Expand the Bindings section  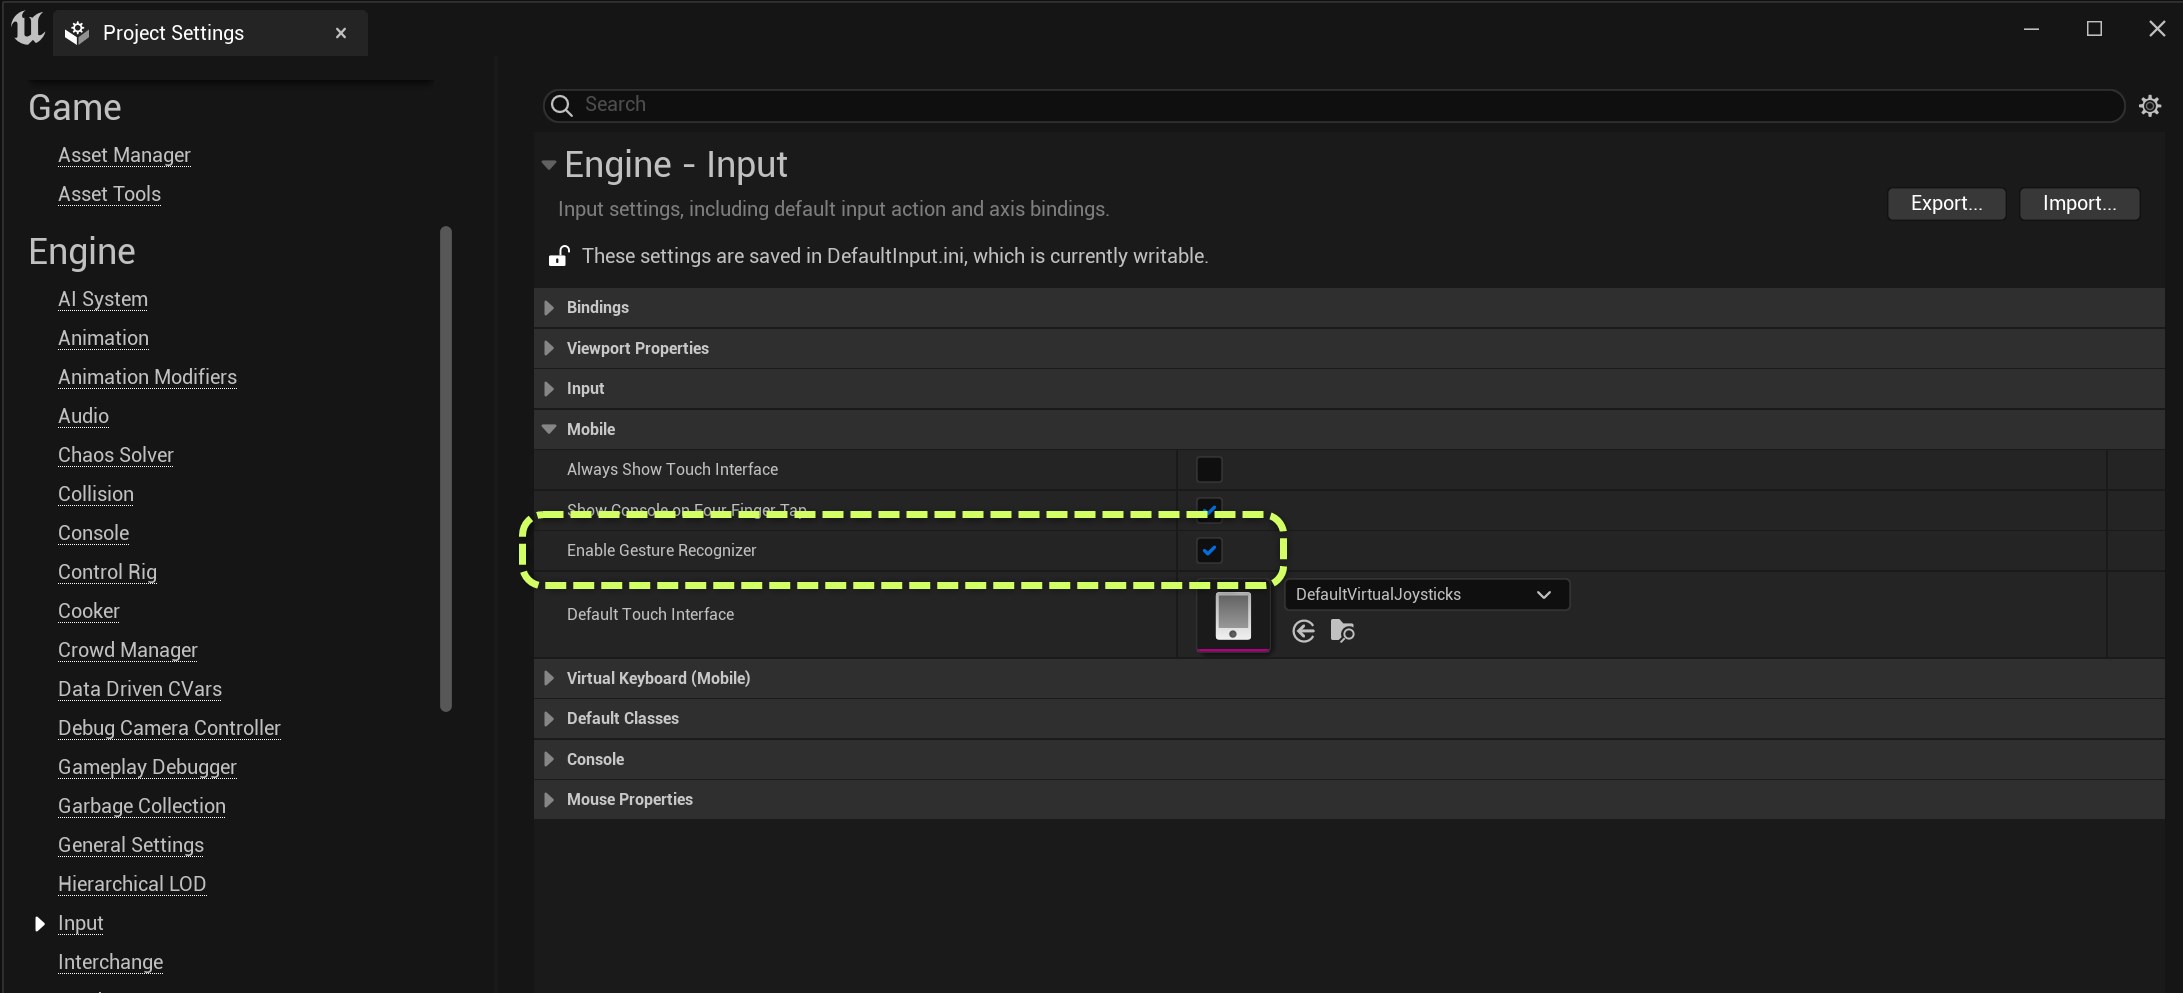click(549, 308)
